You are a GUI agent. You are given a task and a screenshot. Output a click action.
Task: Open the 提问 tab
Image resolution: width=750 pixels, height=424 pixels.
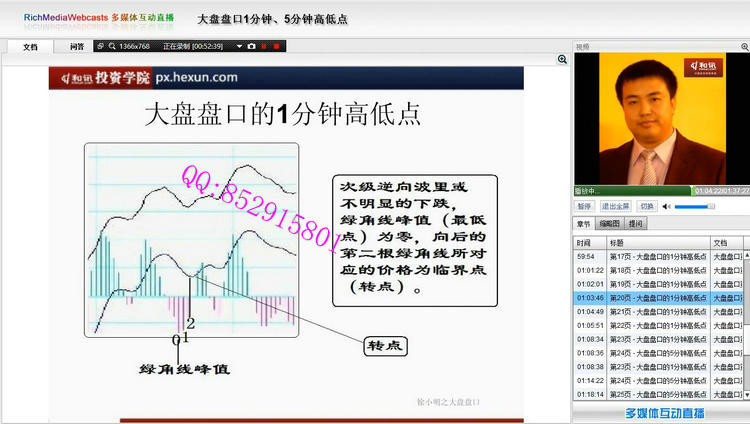tap(636, 224)
